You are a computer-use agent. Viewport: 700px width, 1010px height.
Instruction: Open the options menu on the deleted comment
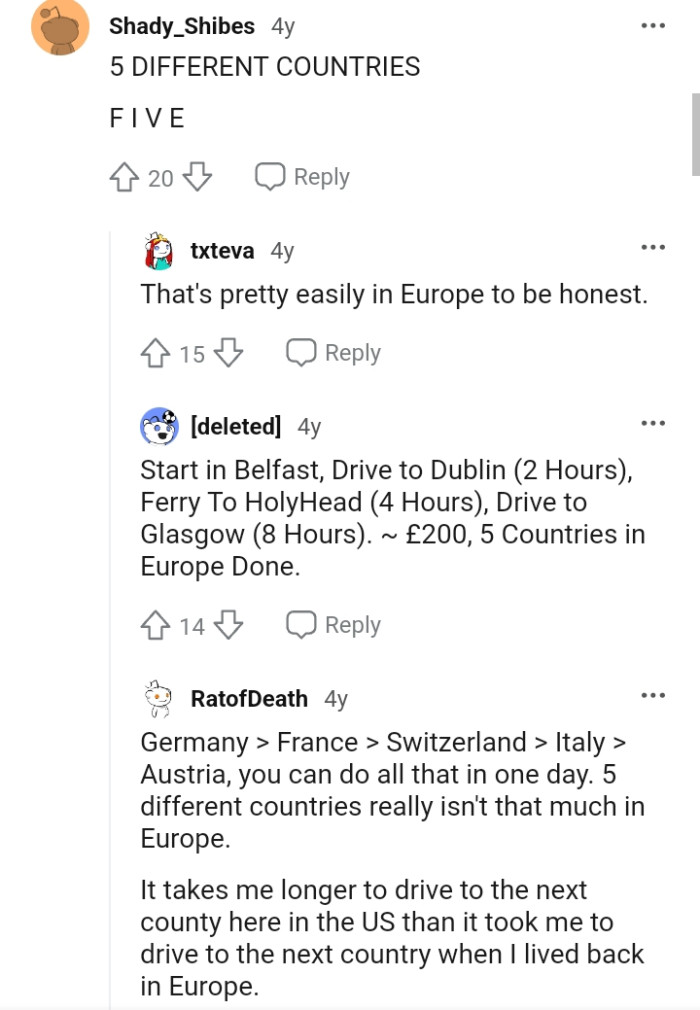[x=653, y=421]
